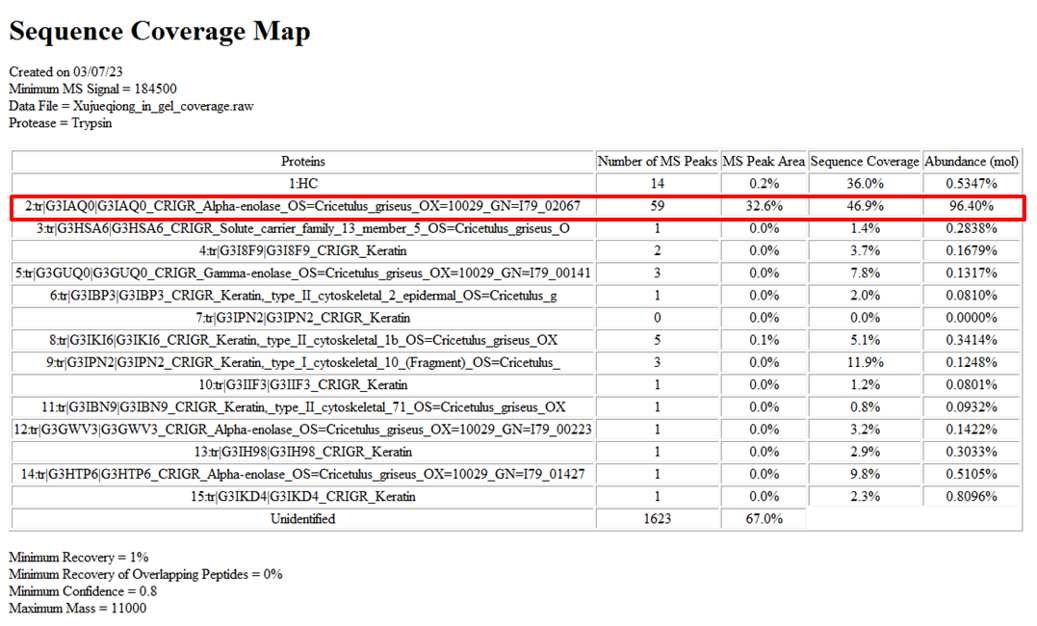Click the Maximum Mass = 11000 line
This screenshot has height=626, width=1037.
click(77, 608)
